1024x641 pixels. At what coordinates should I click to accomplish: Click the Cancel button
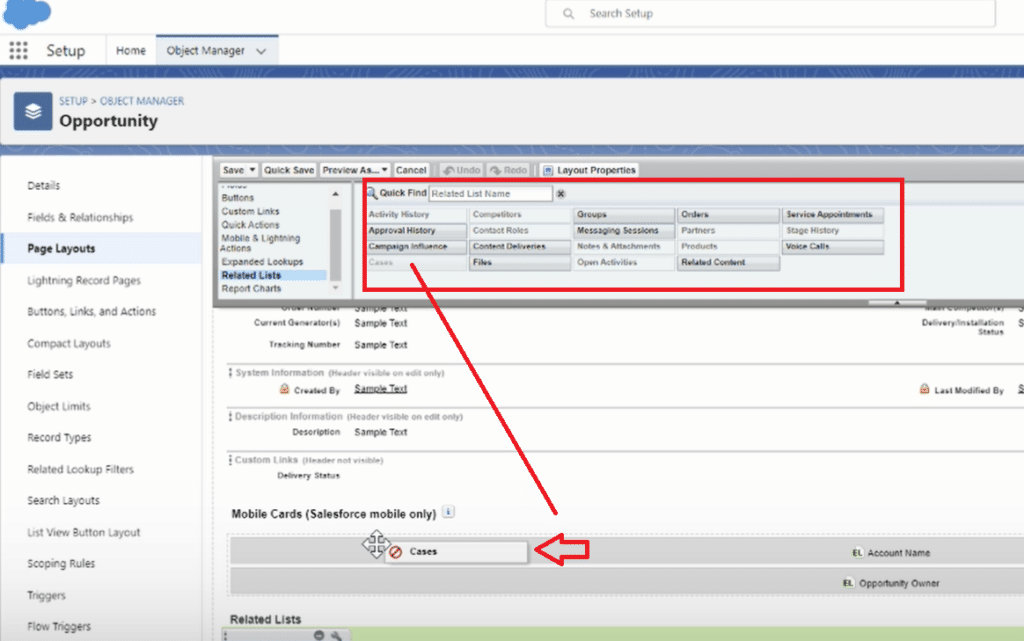point(411,170)
